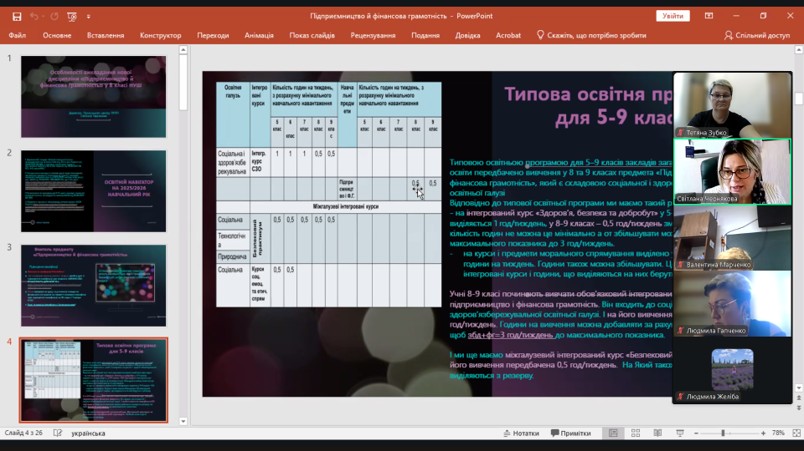Switch to Reading view icon

point(657,433)
